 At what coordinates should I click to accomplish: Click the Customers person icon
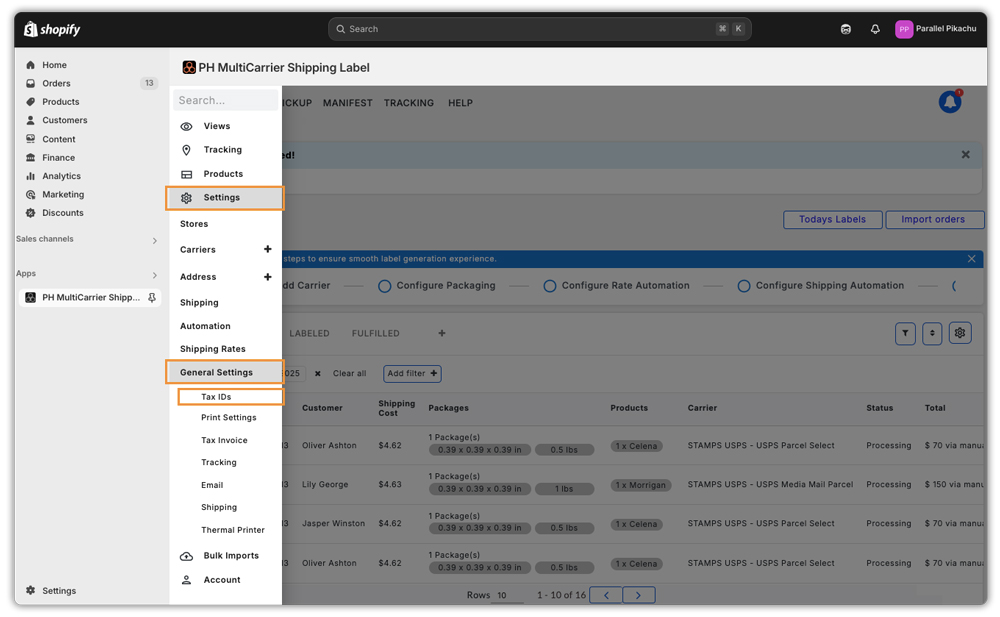pos(30,120)
